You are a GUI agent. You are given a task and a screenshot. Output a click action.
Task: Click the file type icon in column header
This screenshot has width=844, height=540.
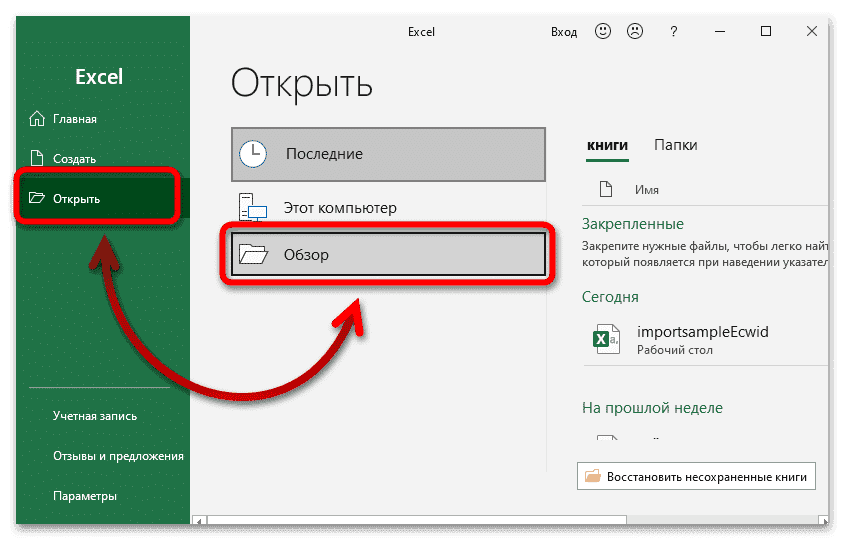[604, 189]
